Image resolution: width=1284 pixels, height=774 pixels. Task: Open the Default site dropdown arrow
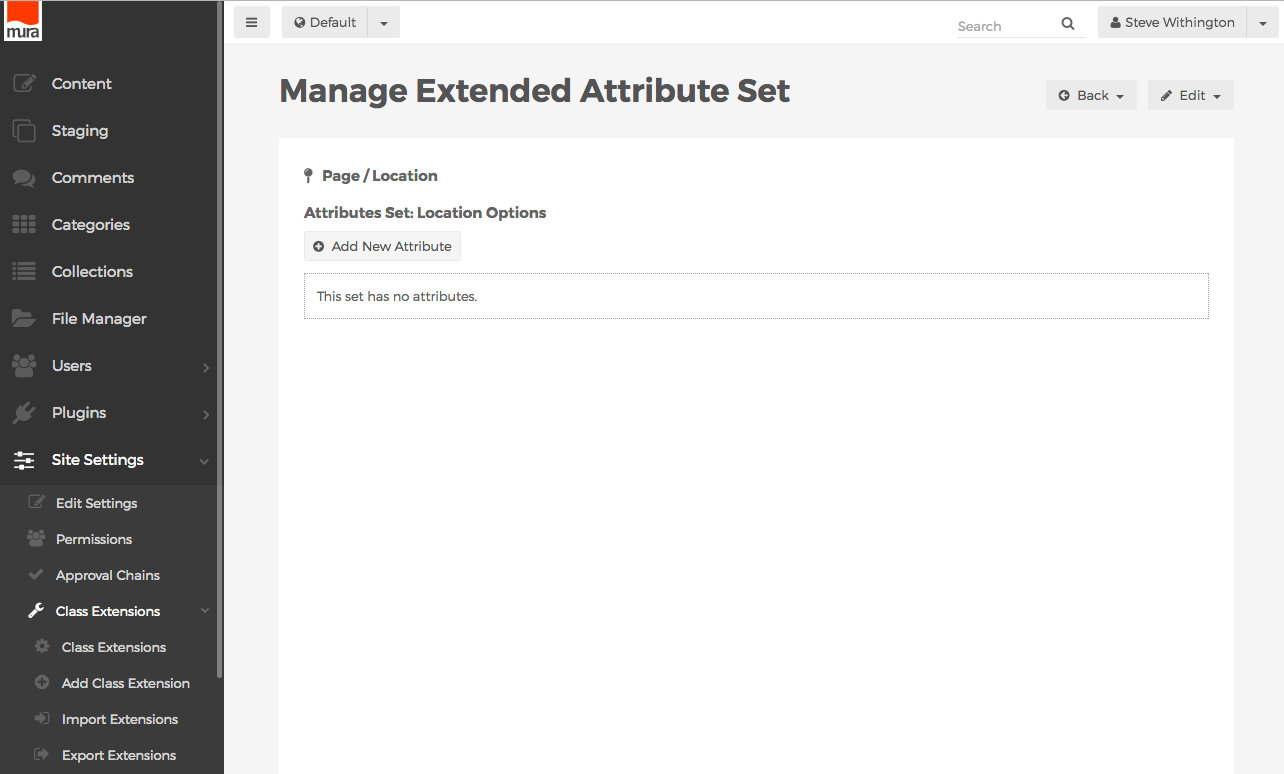tap(384, 23)
